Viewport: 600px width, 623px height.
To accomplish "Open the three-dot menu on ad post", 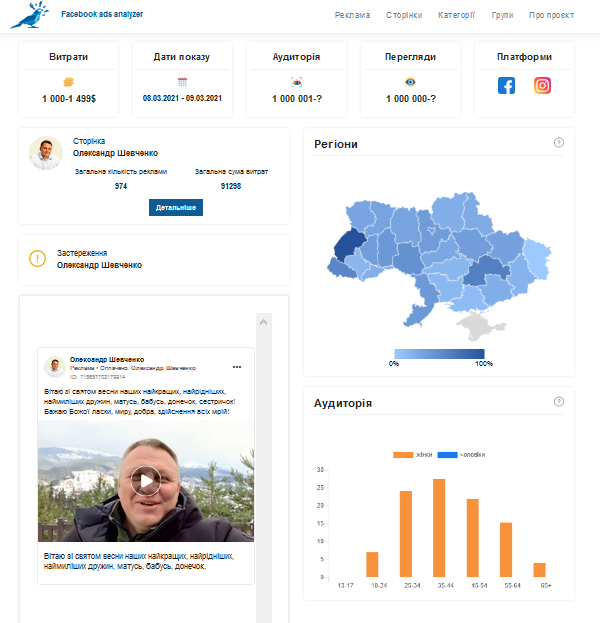I will pyautogui.click(x=237, y=365).
